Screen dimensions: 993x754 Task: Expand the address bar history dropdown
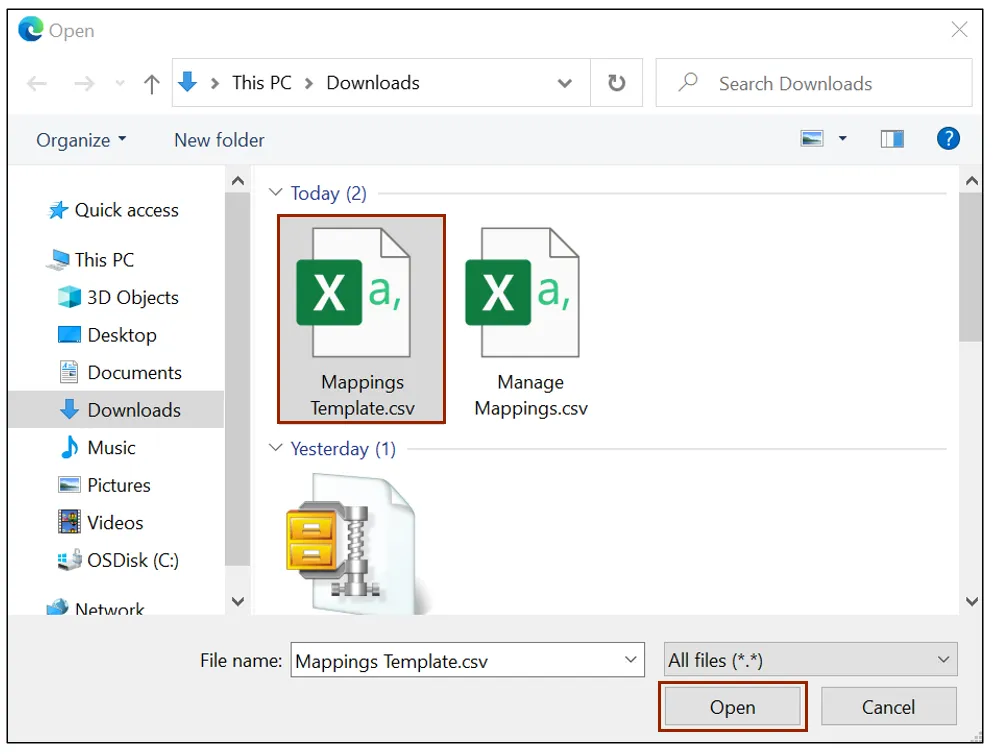tap(565, 83)
